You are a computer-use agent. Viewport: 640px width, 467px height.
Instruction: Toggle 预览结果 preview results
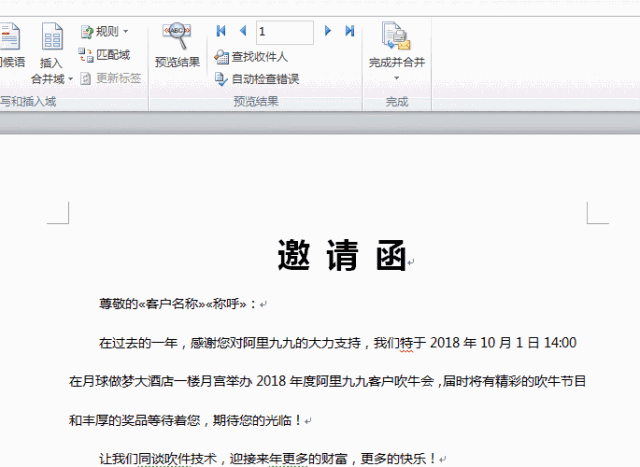pyautogui.click(x=177, y=45)
